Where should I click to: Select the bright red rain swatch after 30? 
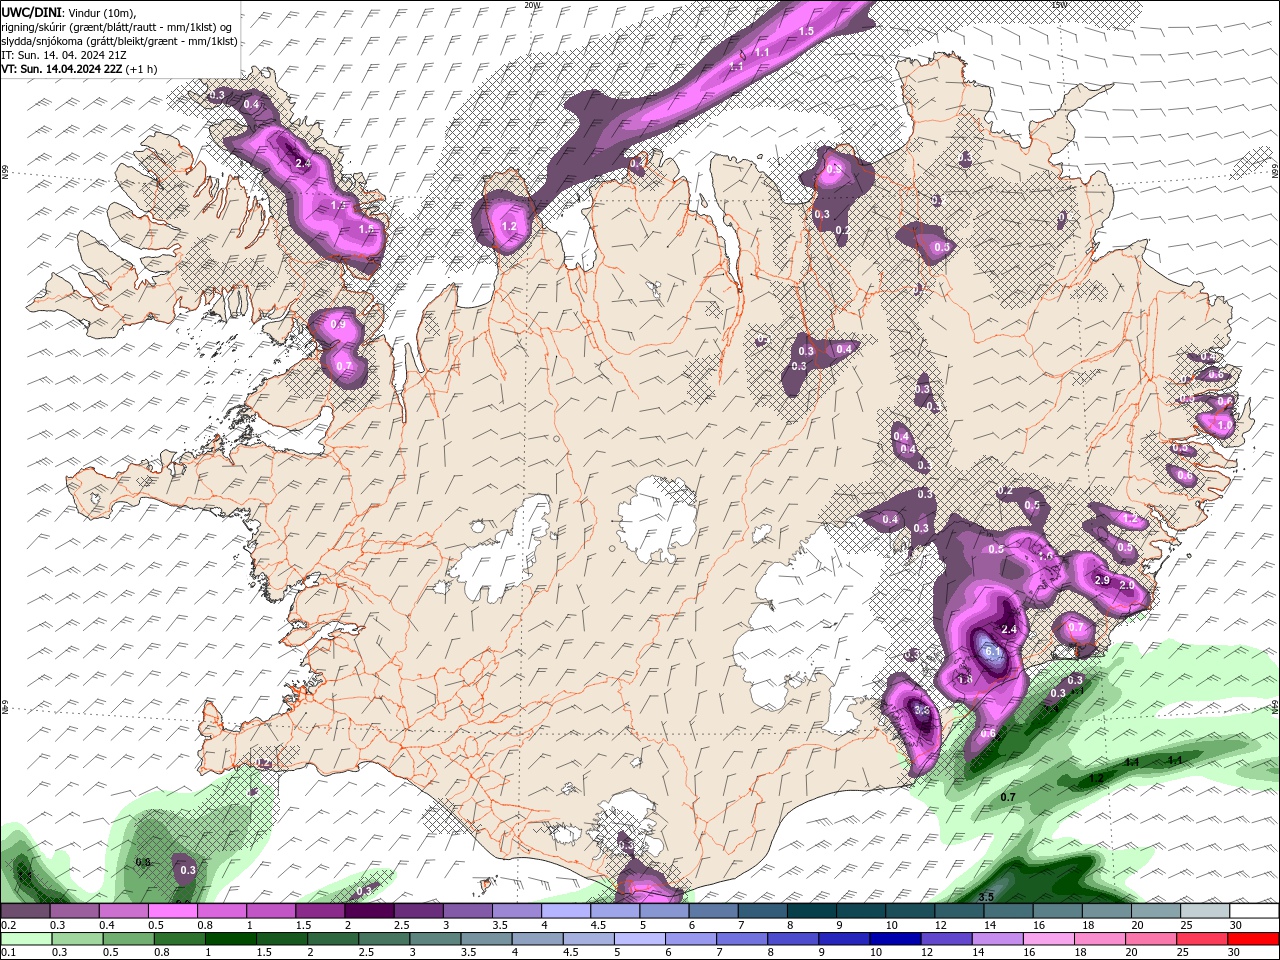pyautogui.click(x=1253, y=939)
